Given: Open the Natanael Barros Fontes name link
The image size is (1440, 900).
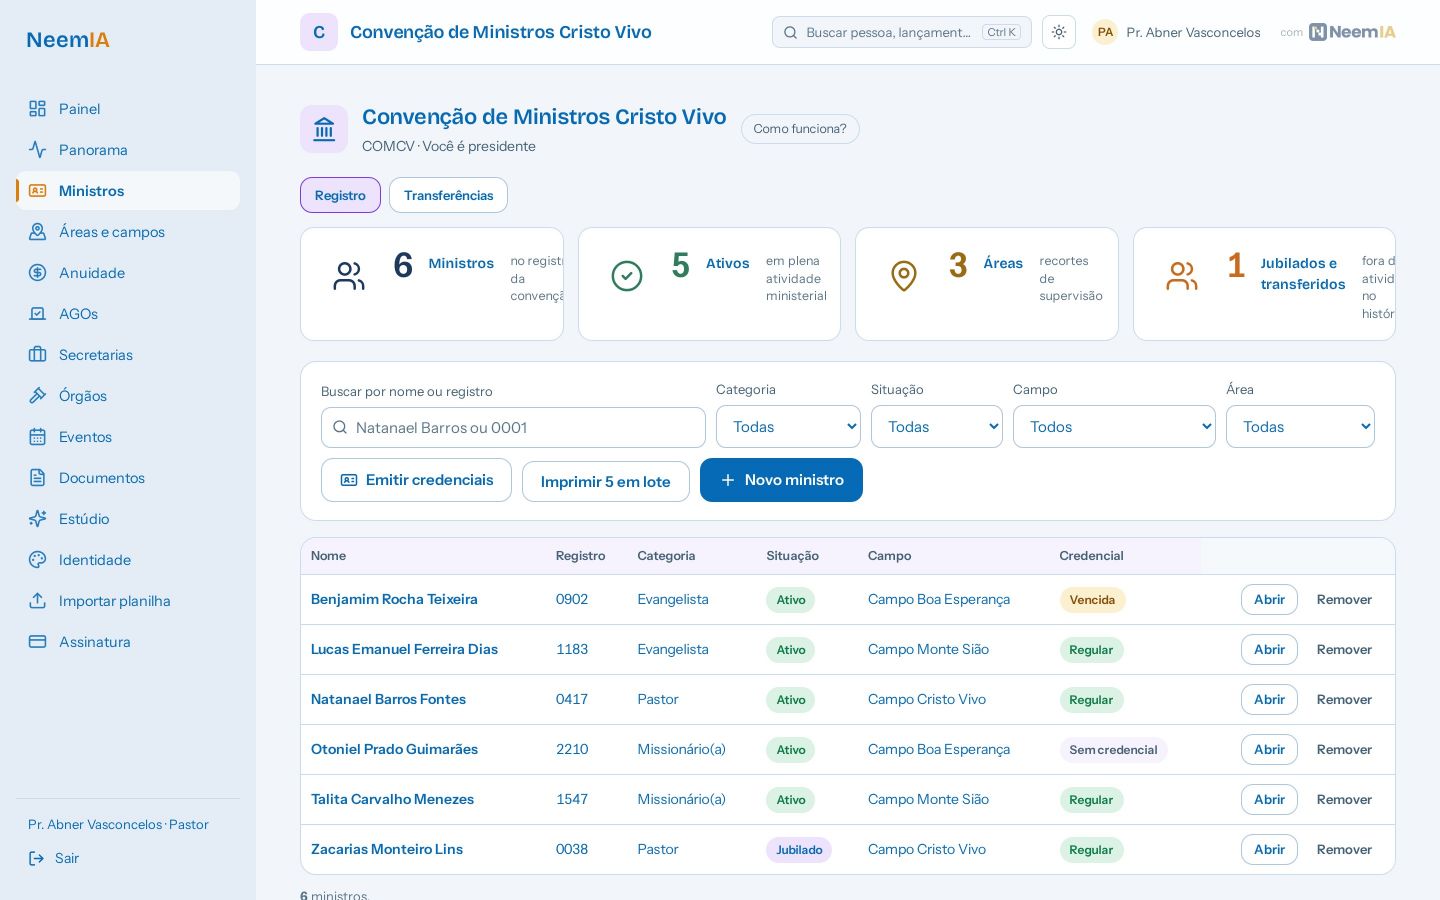Looking at the screenshot, I should [388, 700].
